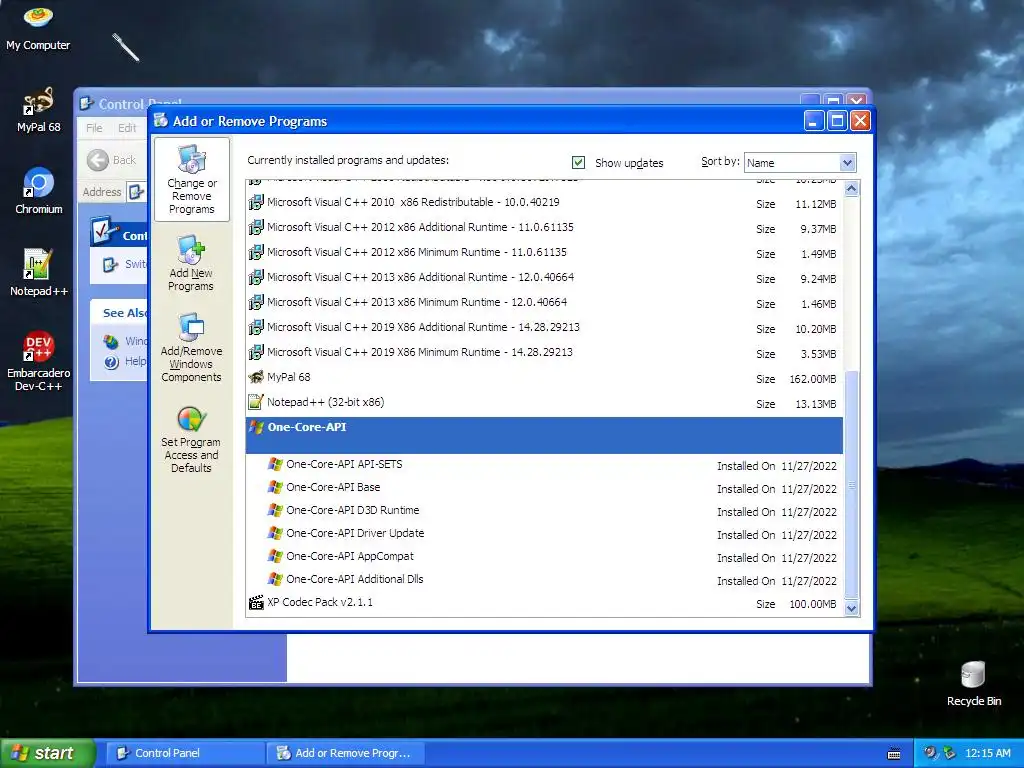The width and height of the screenshot is (1024, 768).
Task: Click the MyPal 68 program icon in list
Action: [256, 377]
